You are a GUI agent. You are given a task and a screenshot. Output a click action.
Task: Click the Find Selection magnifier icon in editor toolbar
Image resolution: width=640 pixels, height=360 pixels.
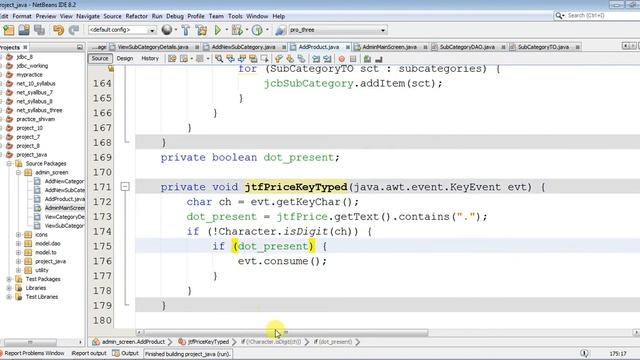[x=219, y=59]
